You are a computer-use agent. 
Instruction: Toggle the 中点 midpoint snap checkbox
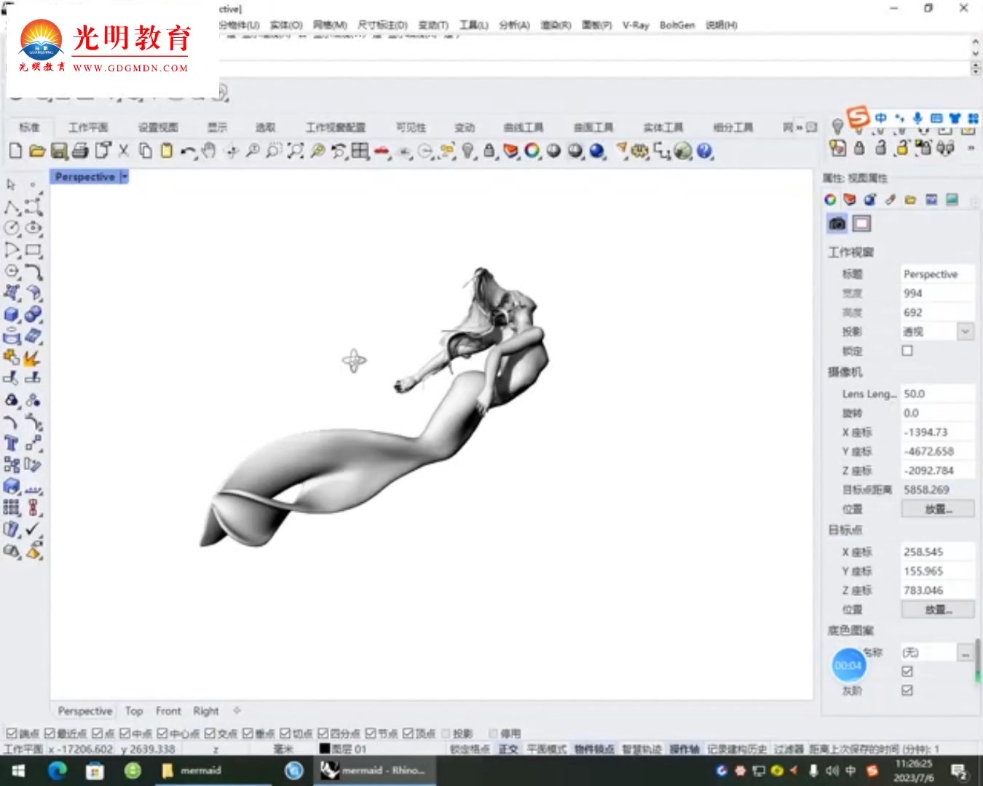pyautogui.click(x=127, y=732)
